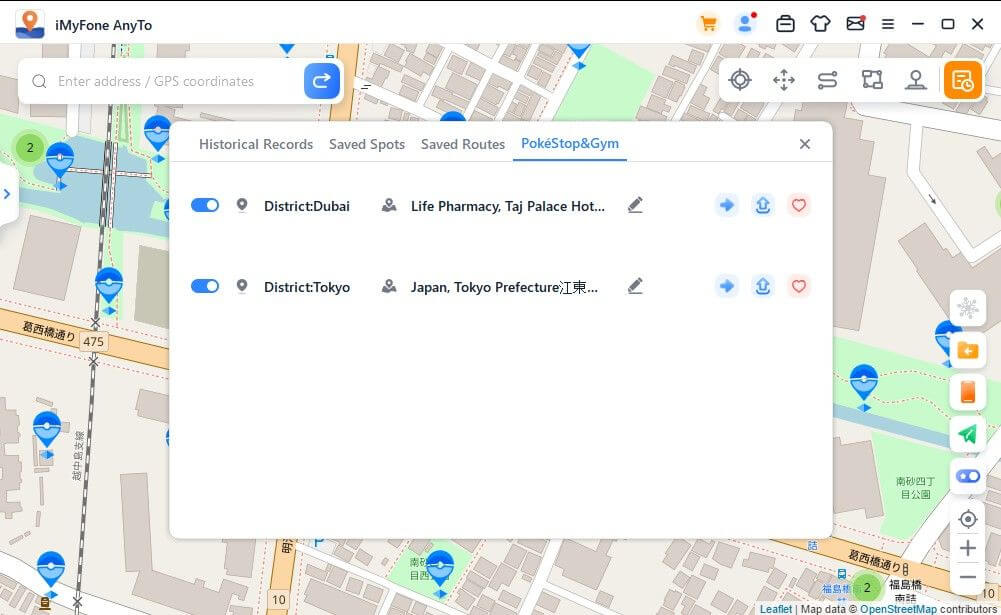Click the iMyFone AnyTo app logo

(29, 24)
